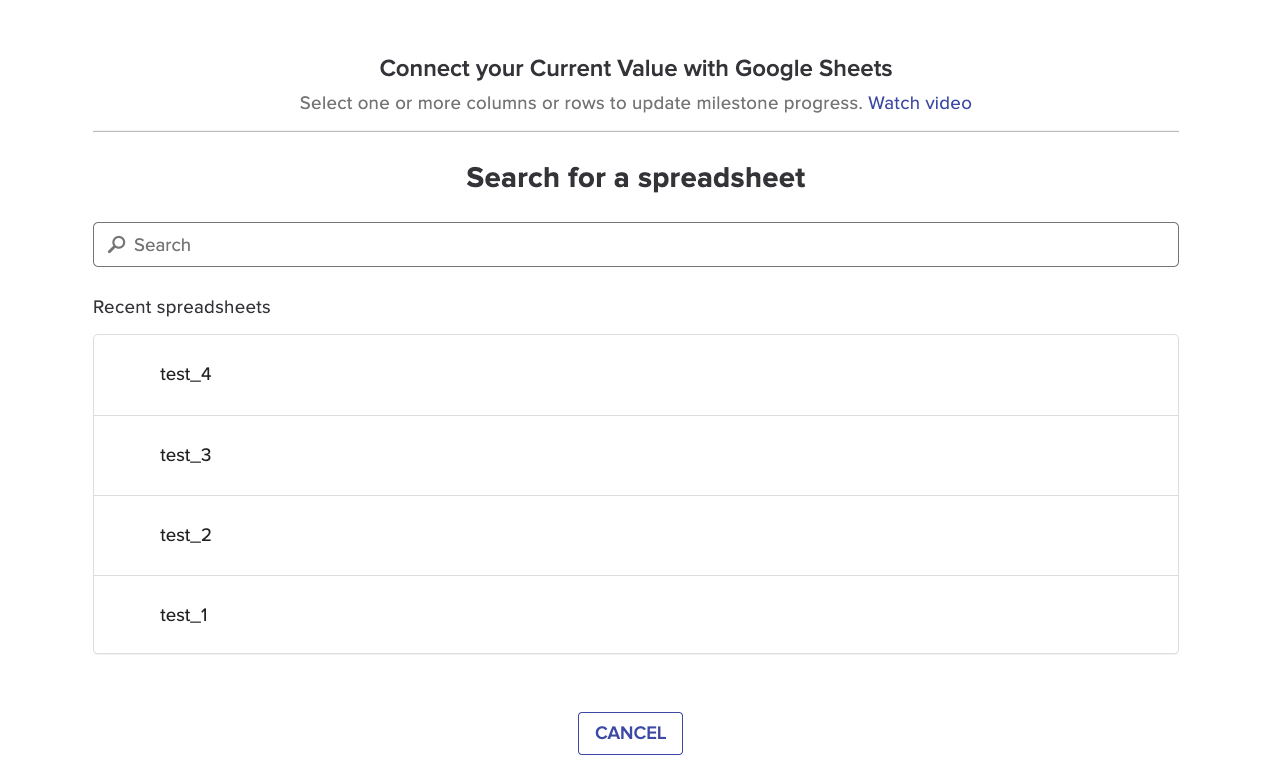
Task: Select the test_4 spreadsheet
Action: pos(636,375)
